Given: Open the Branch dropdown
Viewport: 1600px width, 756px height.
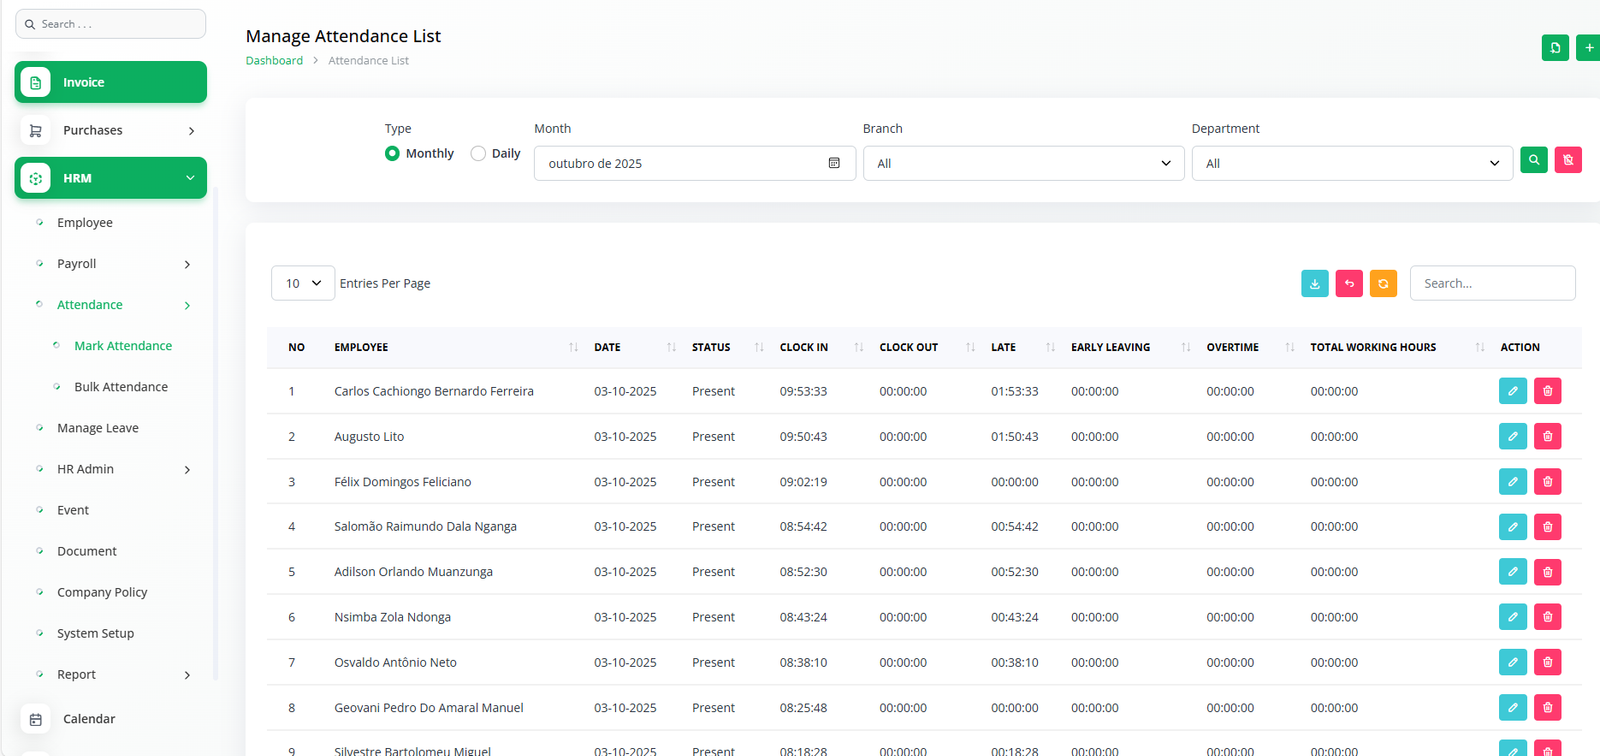Looking at the screenshot, I should pos(1023,163).
